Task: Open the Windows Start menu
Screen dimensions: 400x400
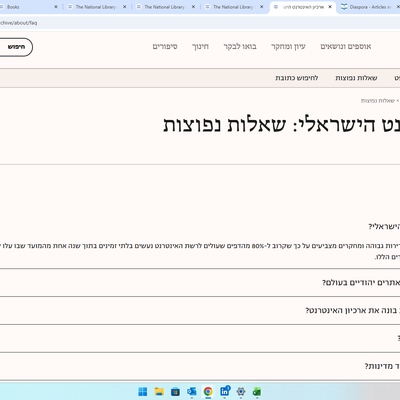Action: pos(143,391)
